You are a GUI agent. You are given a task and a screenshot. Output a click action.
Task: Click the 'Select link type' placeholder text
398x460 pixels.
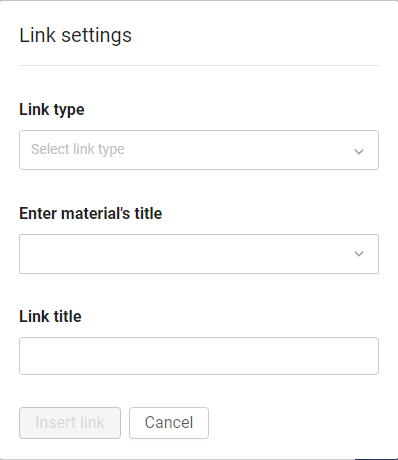coord(78,149)
